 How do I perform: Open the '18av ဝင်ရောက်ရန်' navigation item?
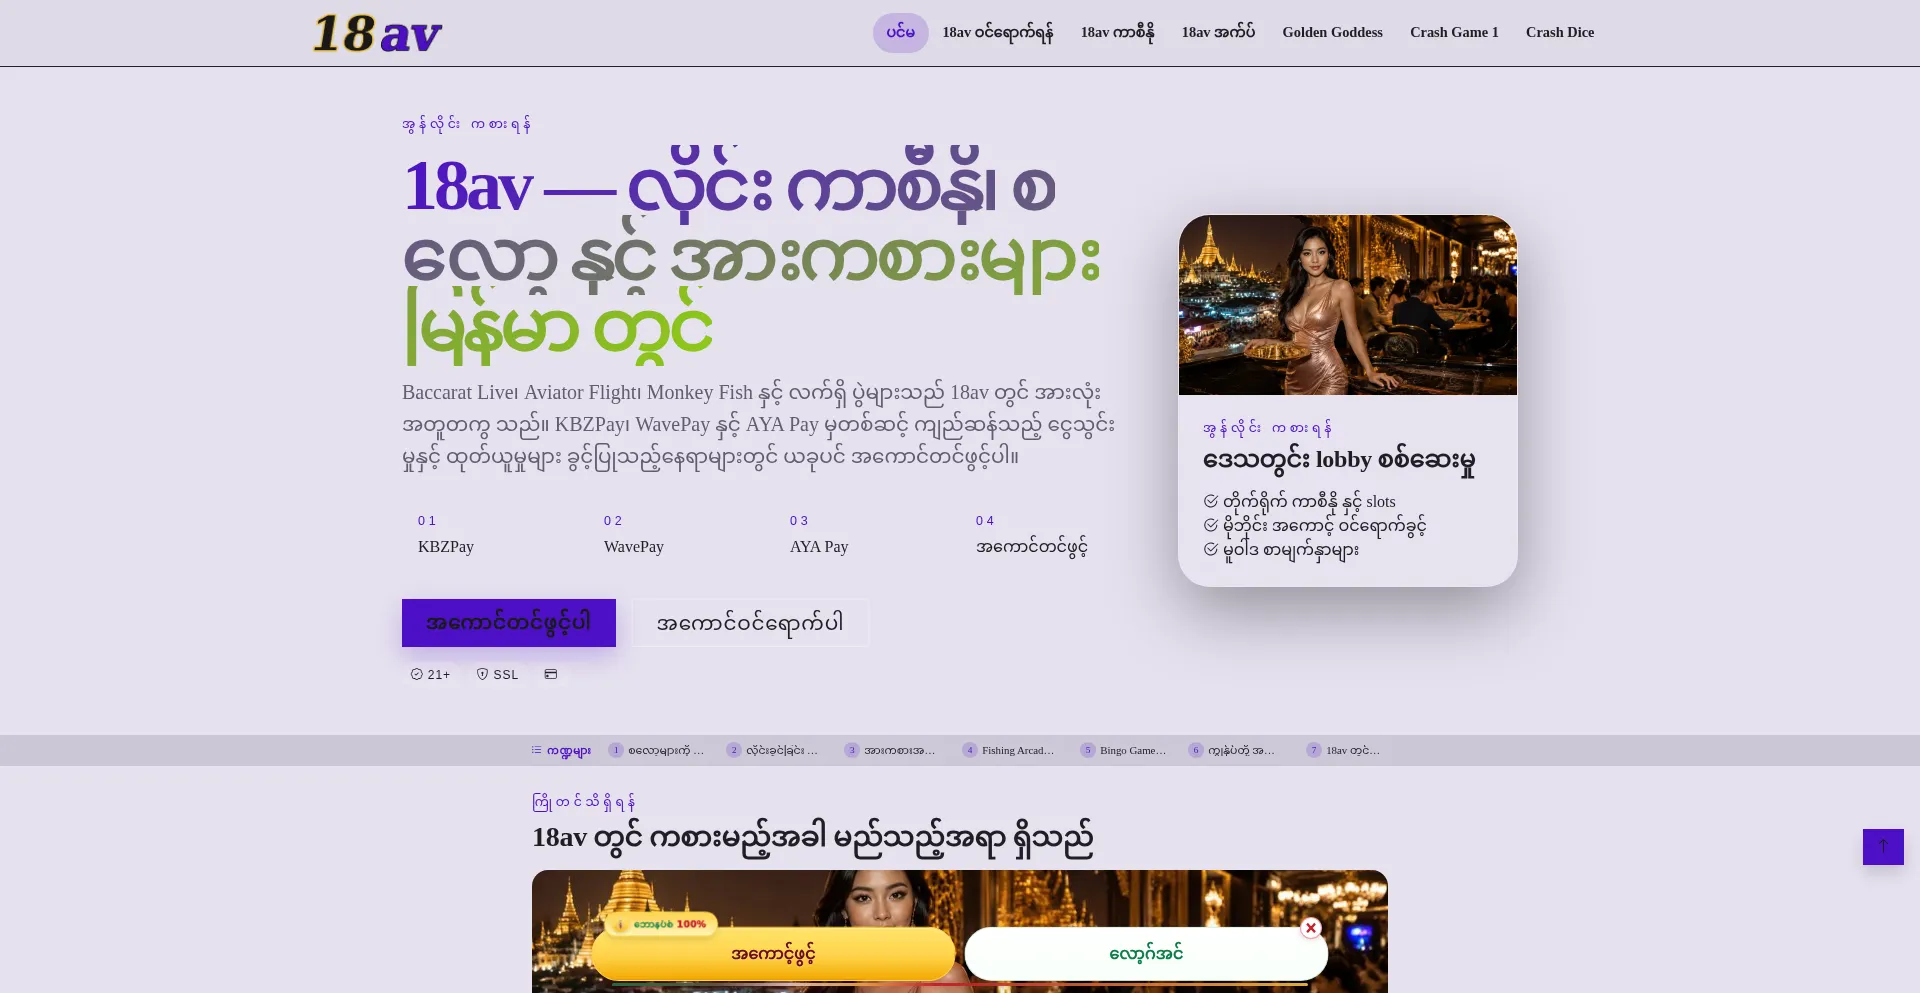[998, 33]
